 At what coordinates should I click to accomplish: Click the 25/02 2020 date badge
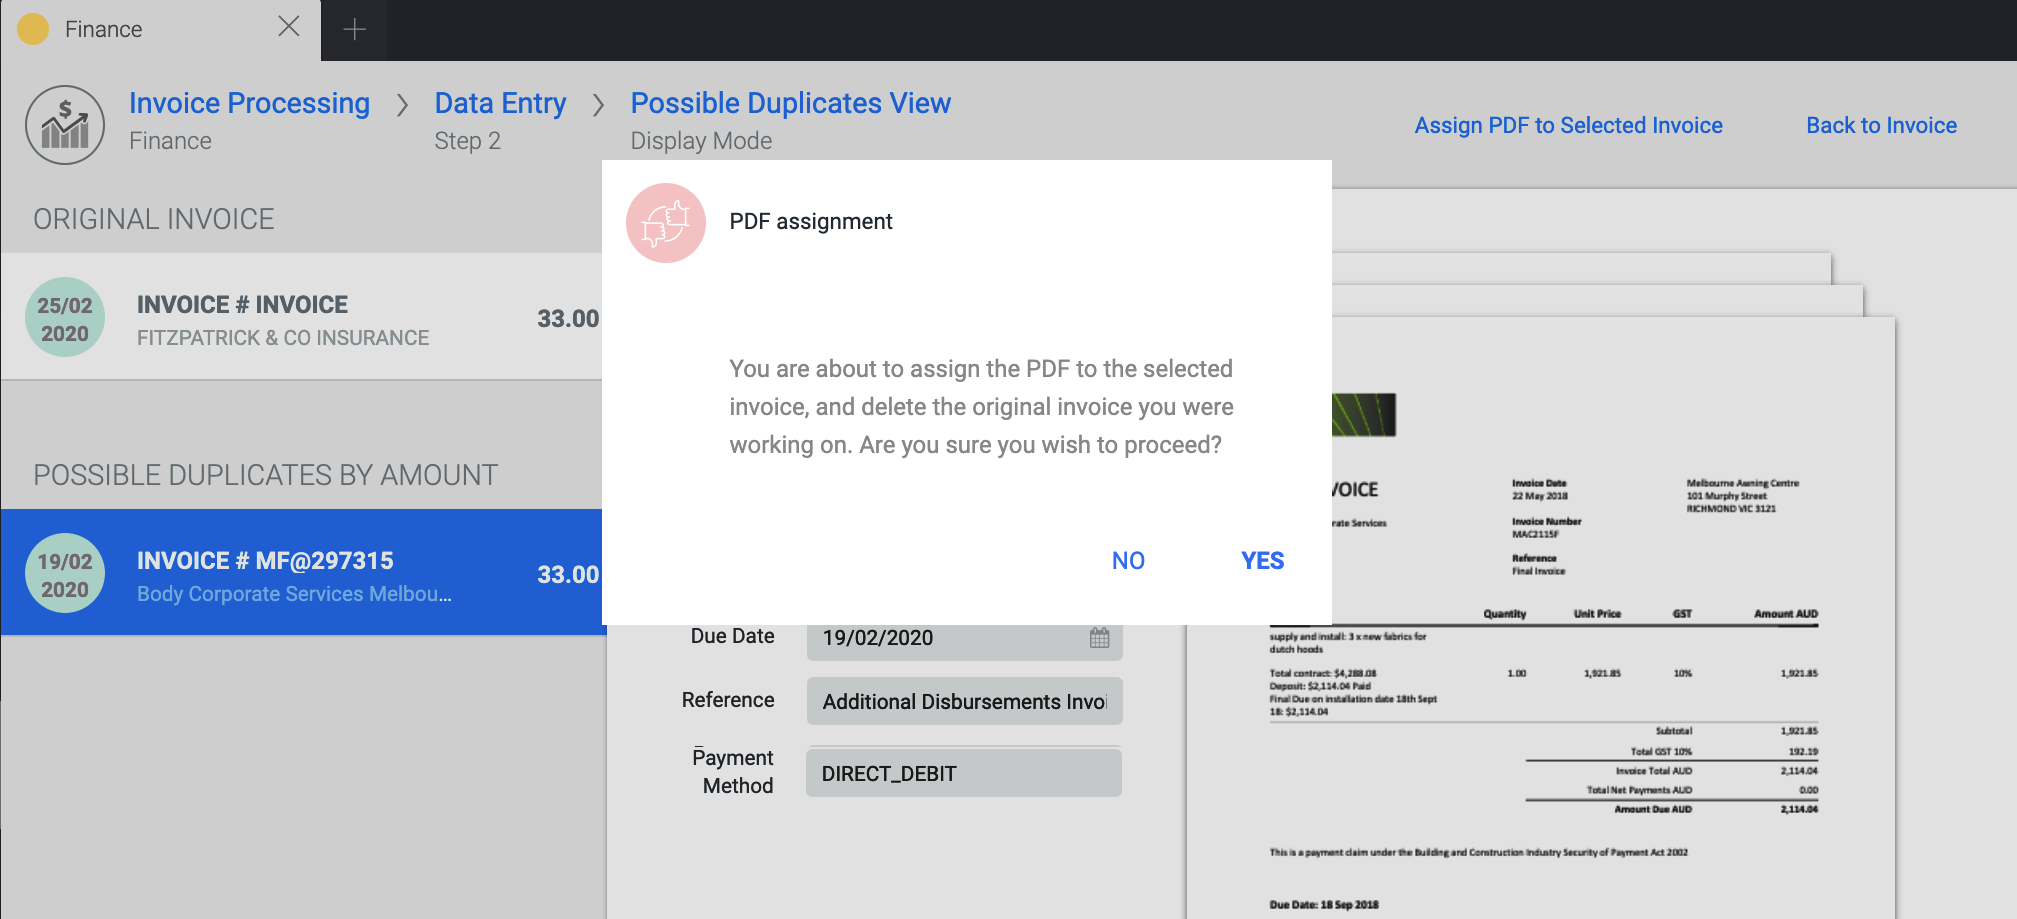(65, 318)
